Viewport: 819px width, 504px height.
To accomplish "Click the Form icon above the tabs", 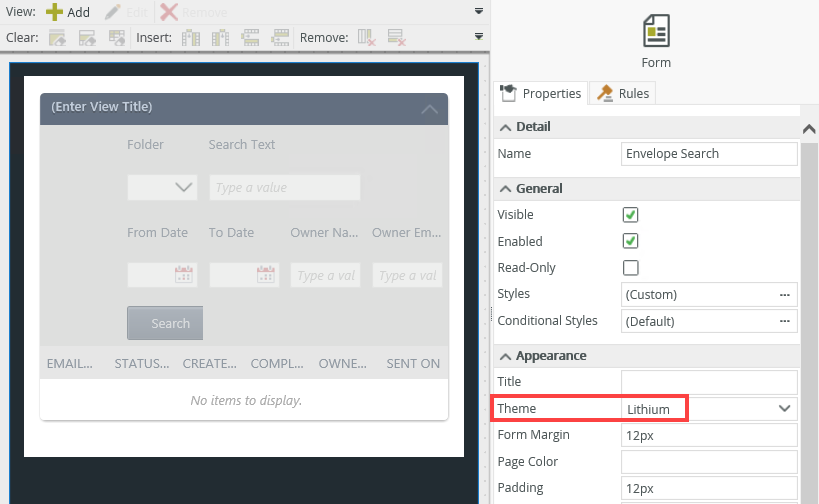I will point(656,31).
